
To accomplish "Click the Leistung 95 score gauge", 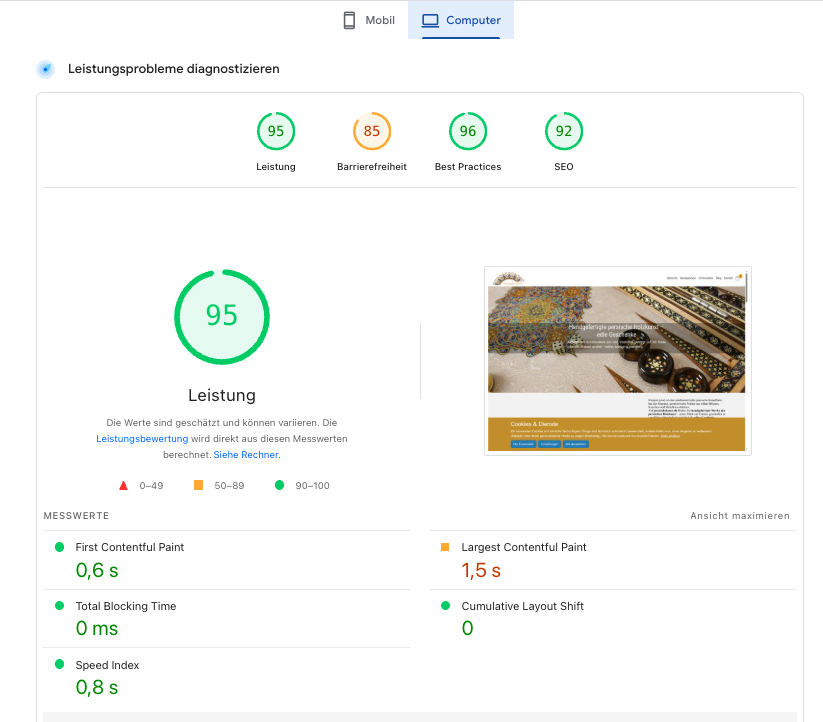I will pos(276,131).
